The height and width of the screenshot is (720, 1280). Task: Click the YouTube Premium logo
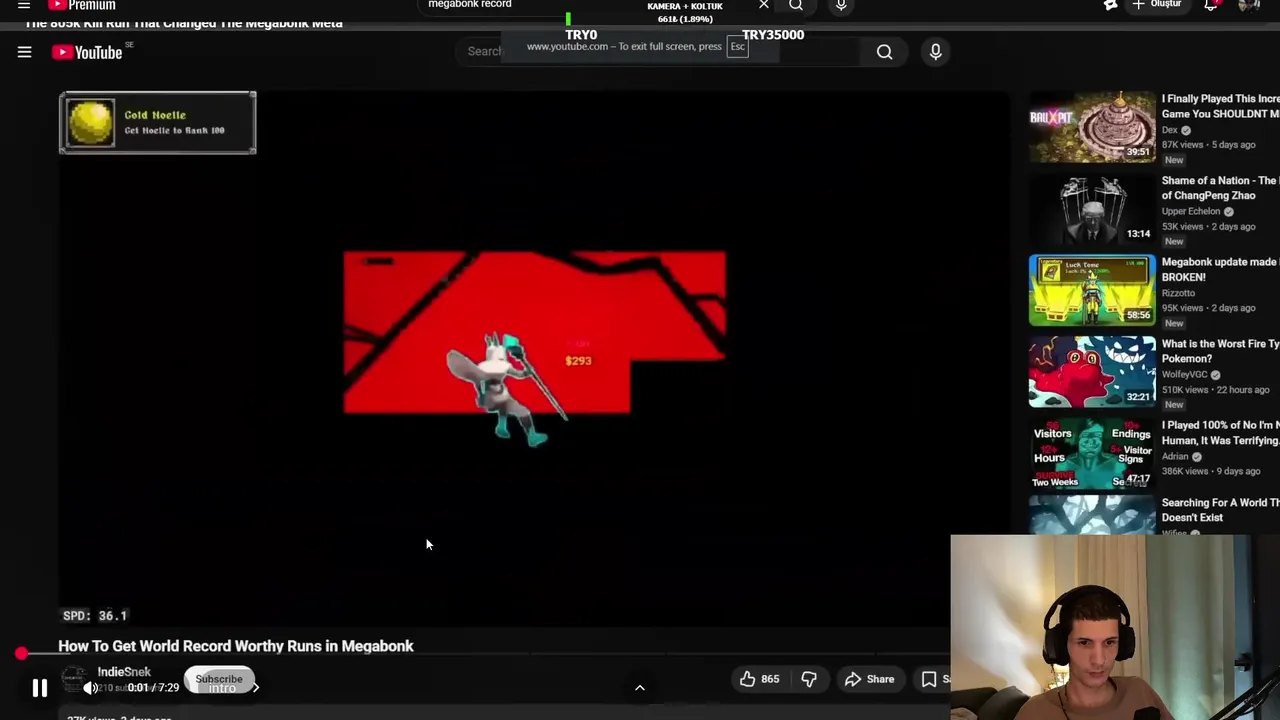[82, 5]
